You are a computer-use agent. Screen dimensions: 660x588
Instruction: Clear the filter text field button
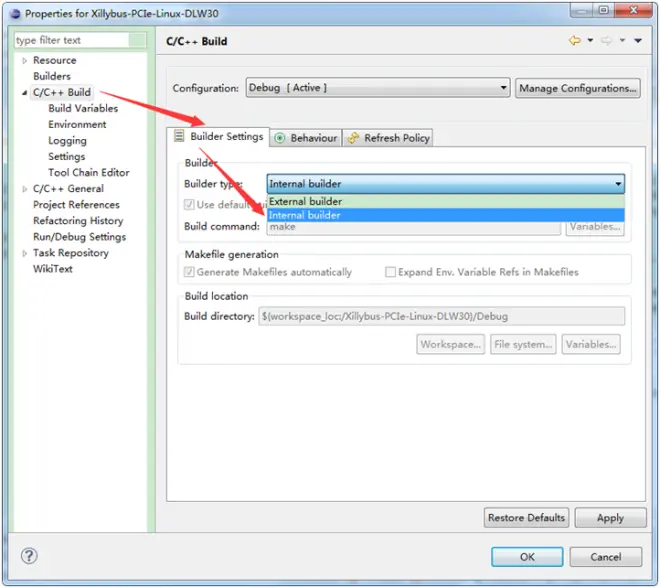137,40
